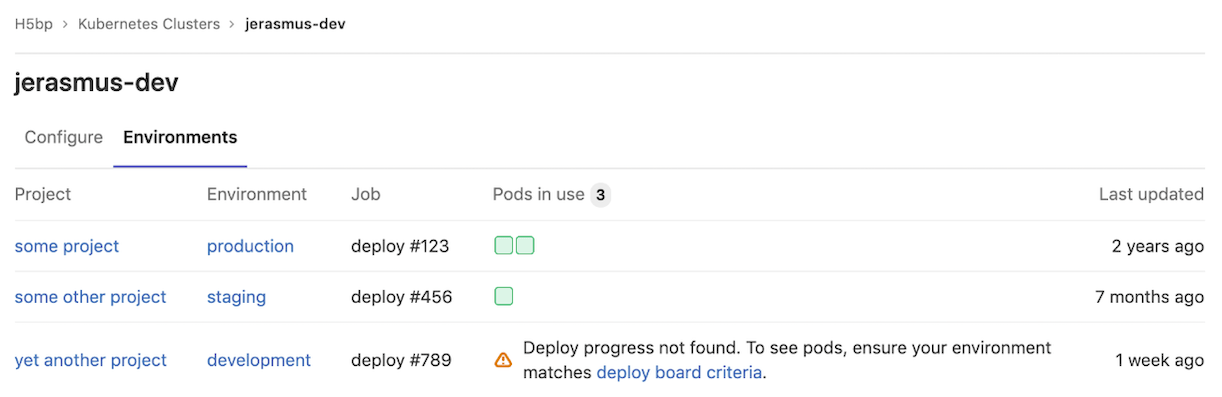Click the Last updated column header

(x=1151, y=194)
